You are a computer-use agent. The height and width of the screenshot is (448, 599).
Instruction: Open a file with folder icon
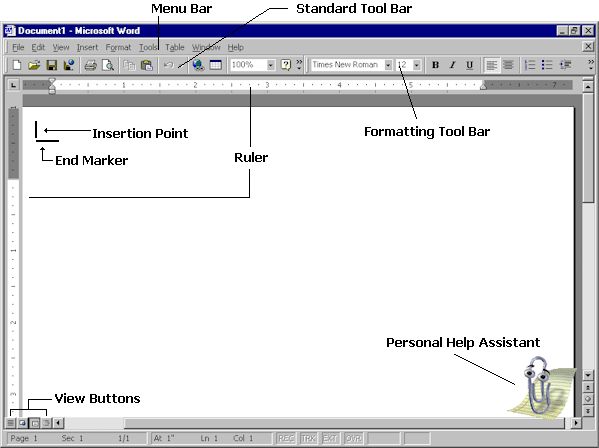(34, 65)
